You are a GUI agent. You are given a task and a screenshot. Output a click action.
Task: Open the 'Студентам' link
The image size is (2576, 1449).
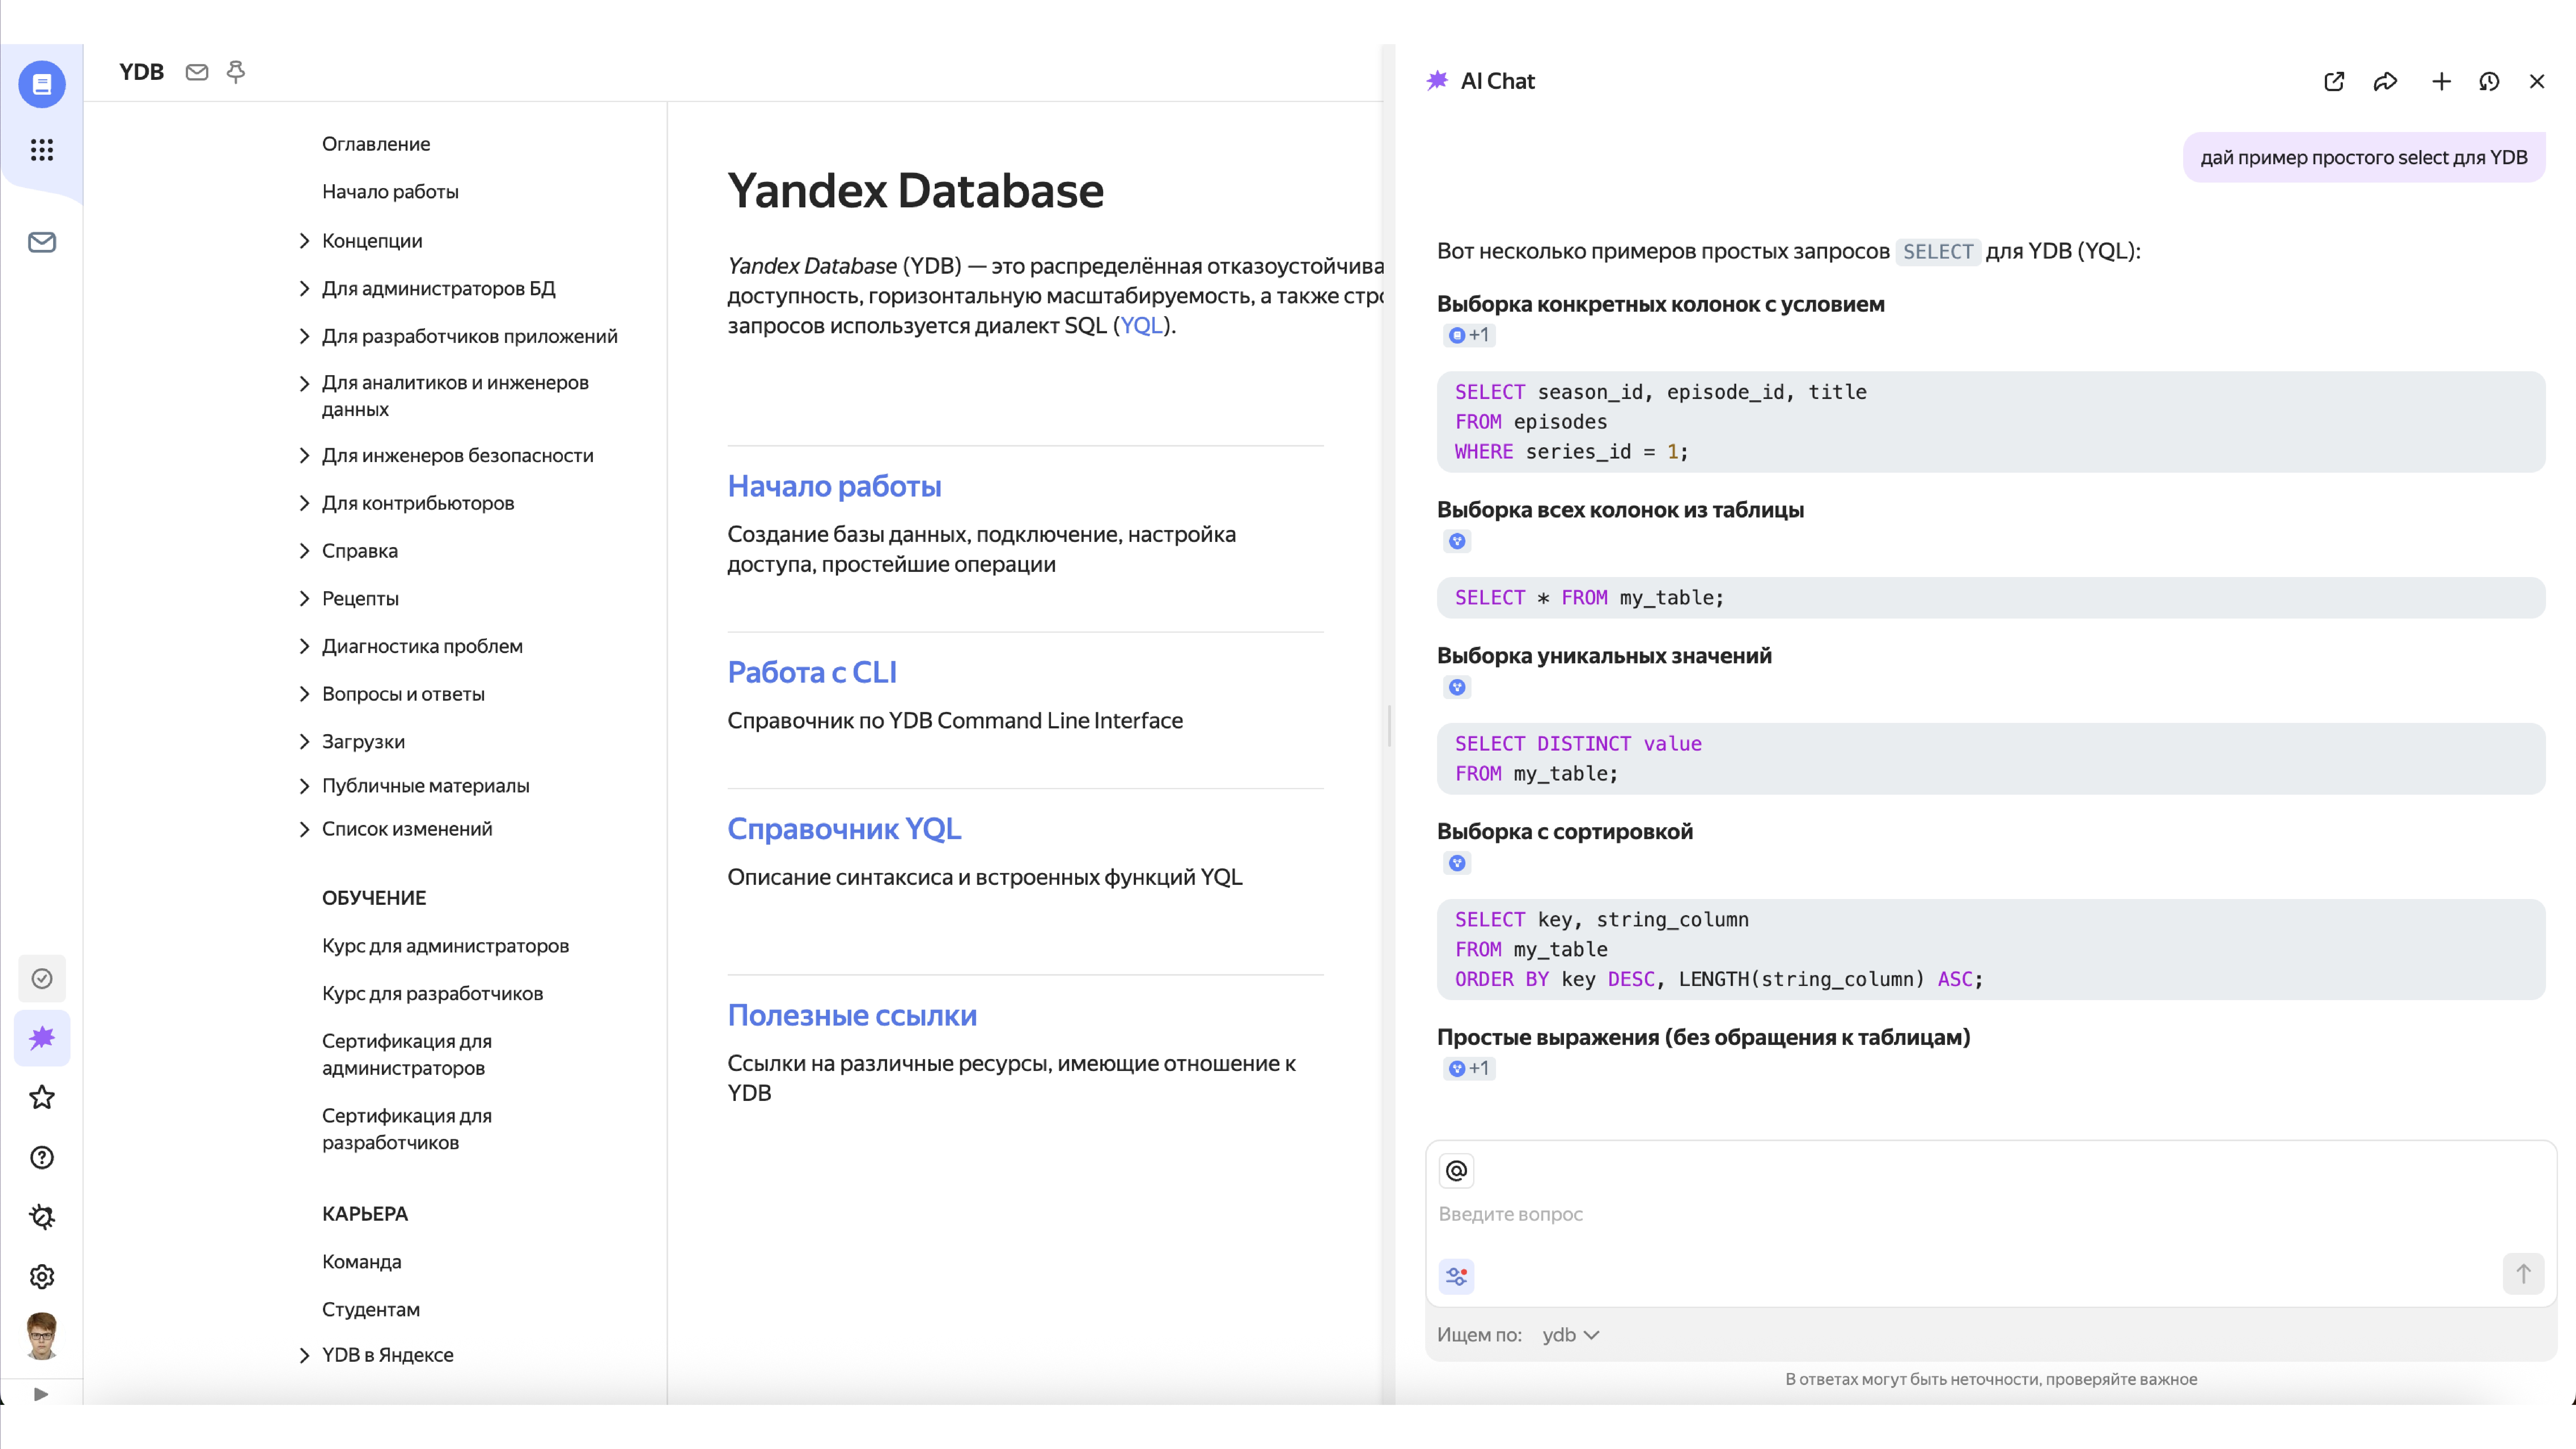click(371, 1310)
